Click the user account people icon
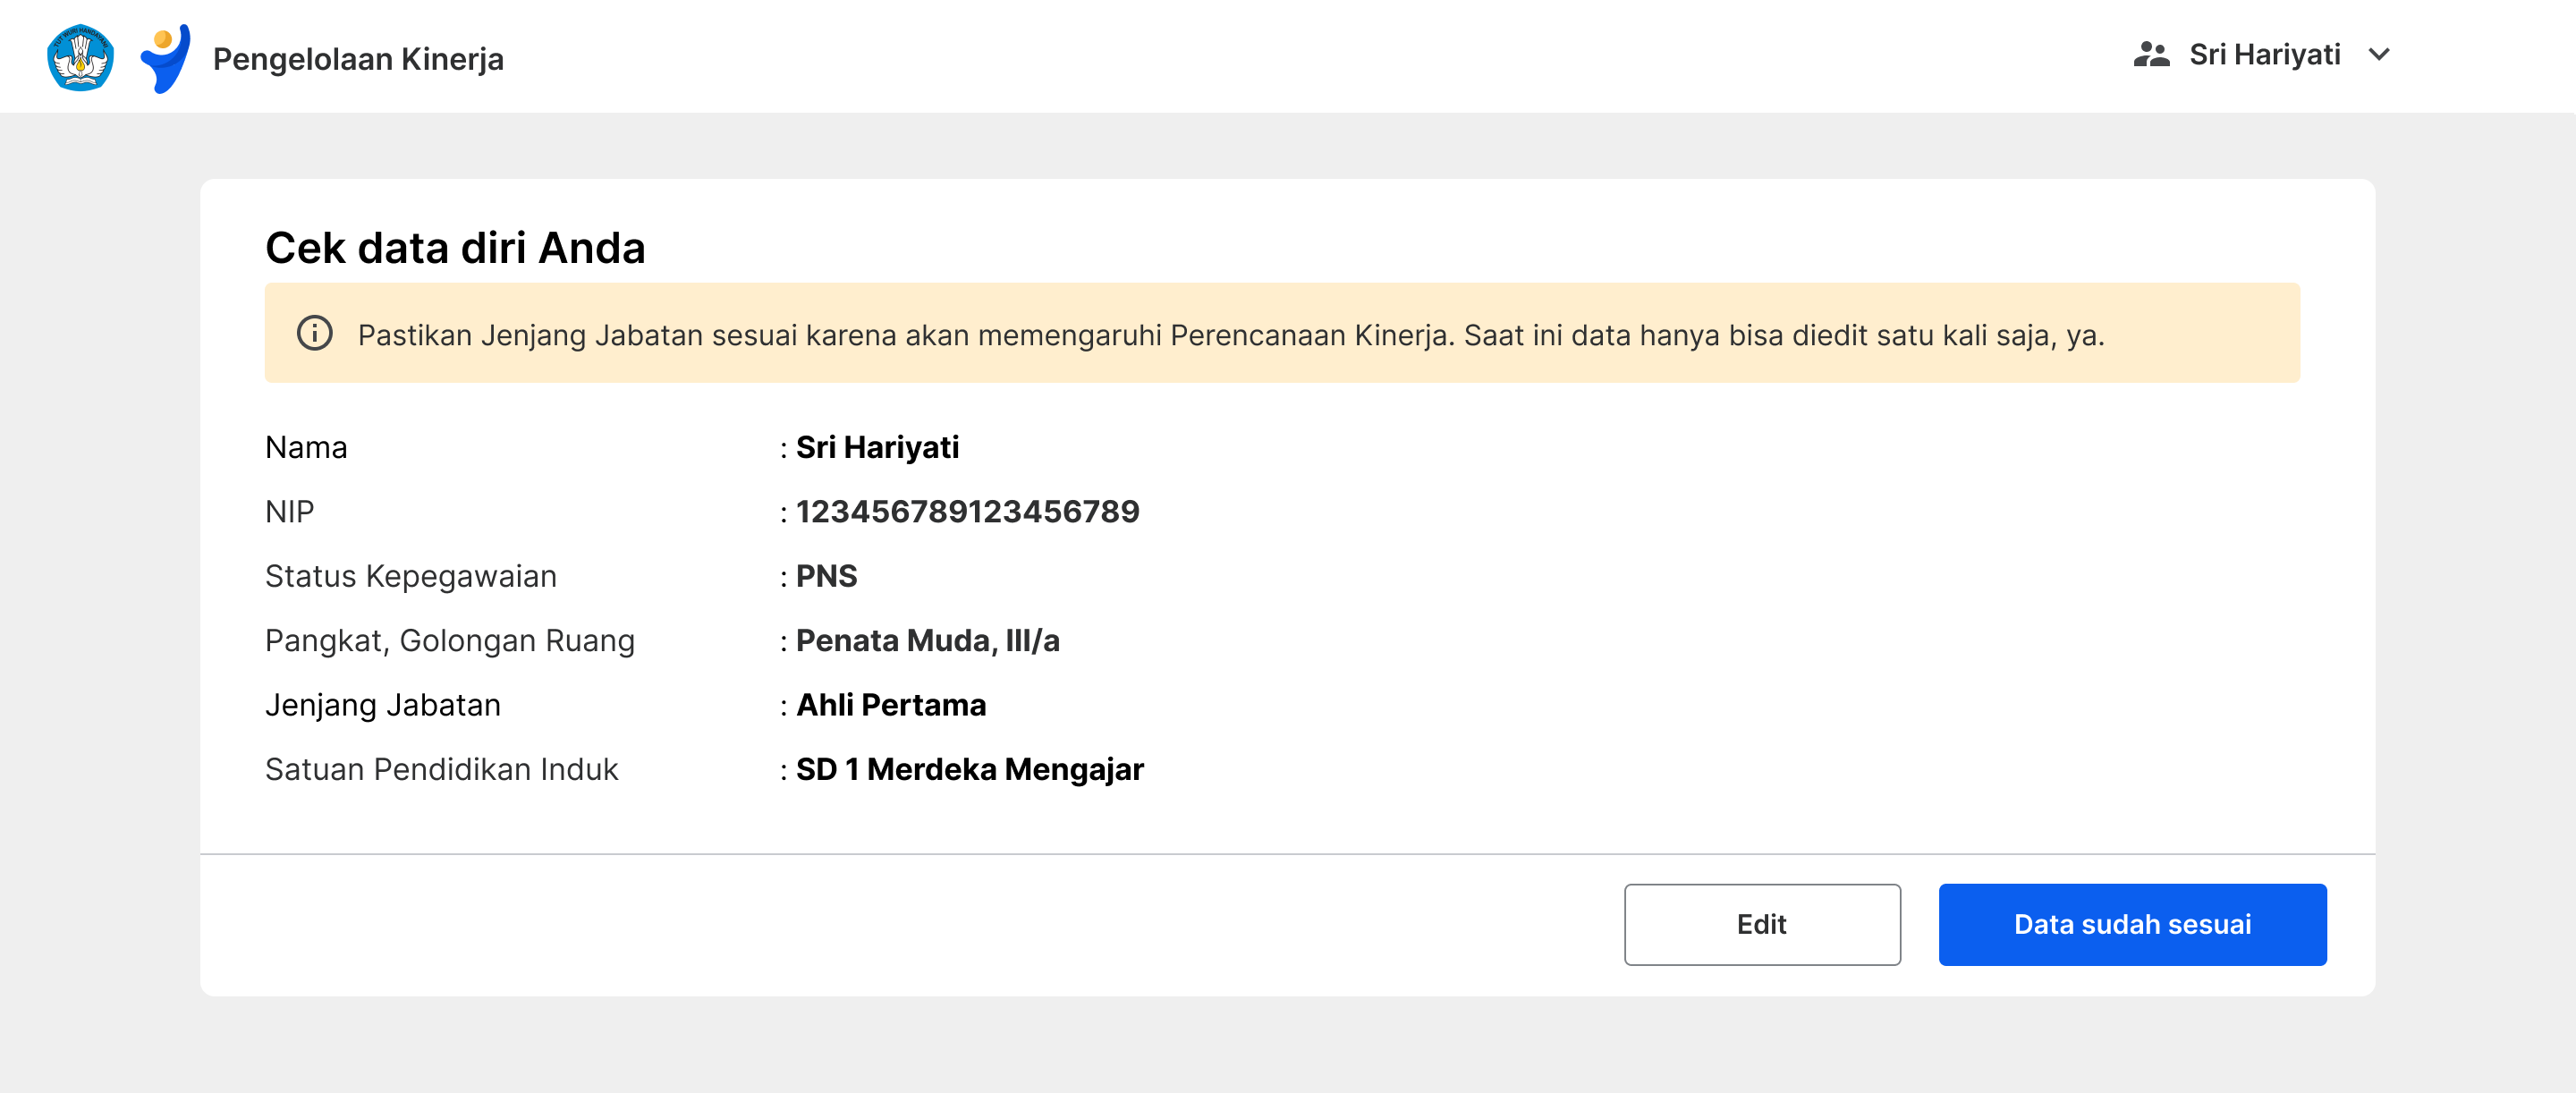Image resolution: width=2576 pixels, height=1093 pixels. tap(2151, 54)
